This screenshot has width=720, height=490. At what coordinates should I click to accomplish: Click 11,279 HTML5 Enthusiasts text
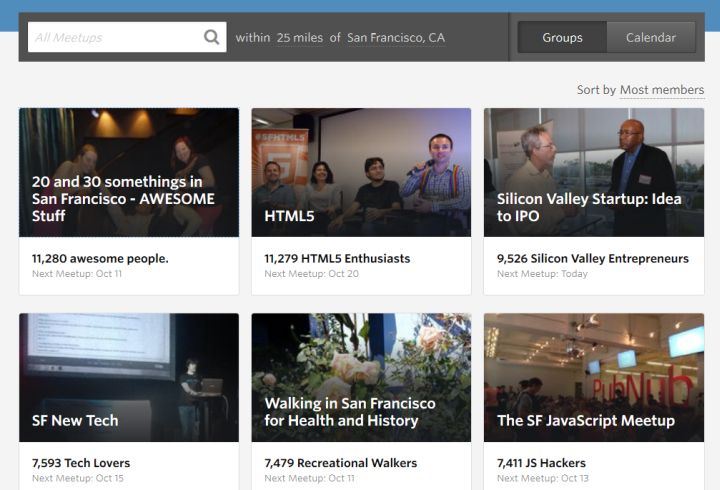pos(337,258)
